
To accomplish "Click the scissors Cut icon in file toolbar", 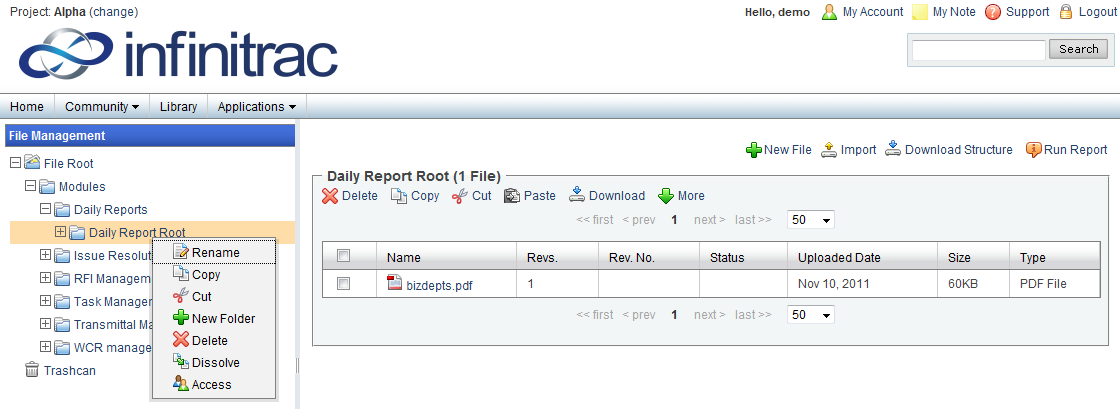I will click(x=459, y=196).
